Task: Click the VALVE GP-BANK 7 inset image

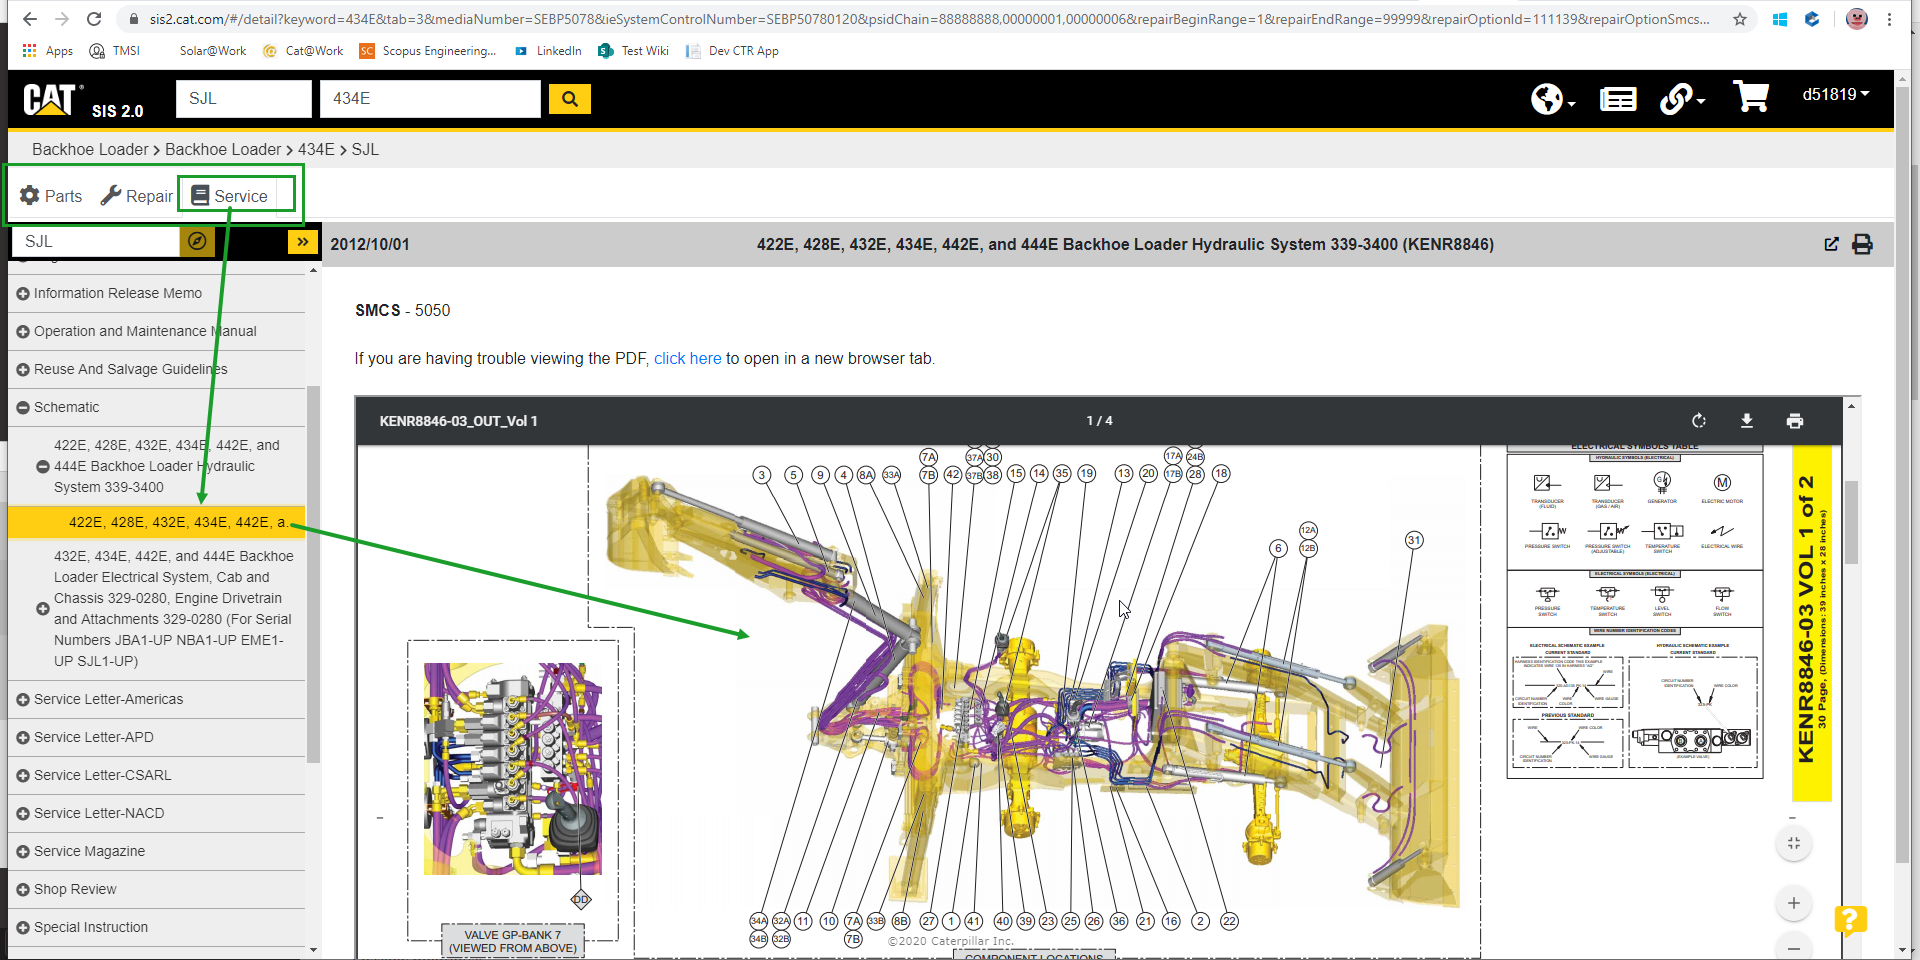Action: (513, 769)
